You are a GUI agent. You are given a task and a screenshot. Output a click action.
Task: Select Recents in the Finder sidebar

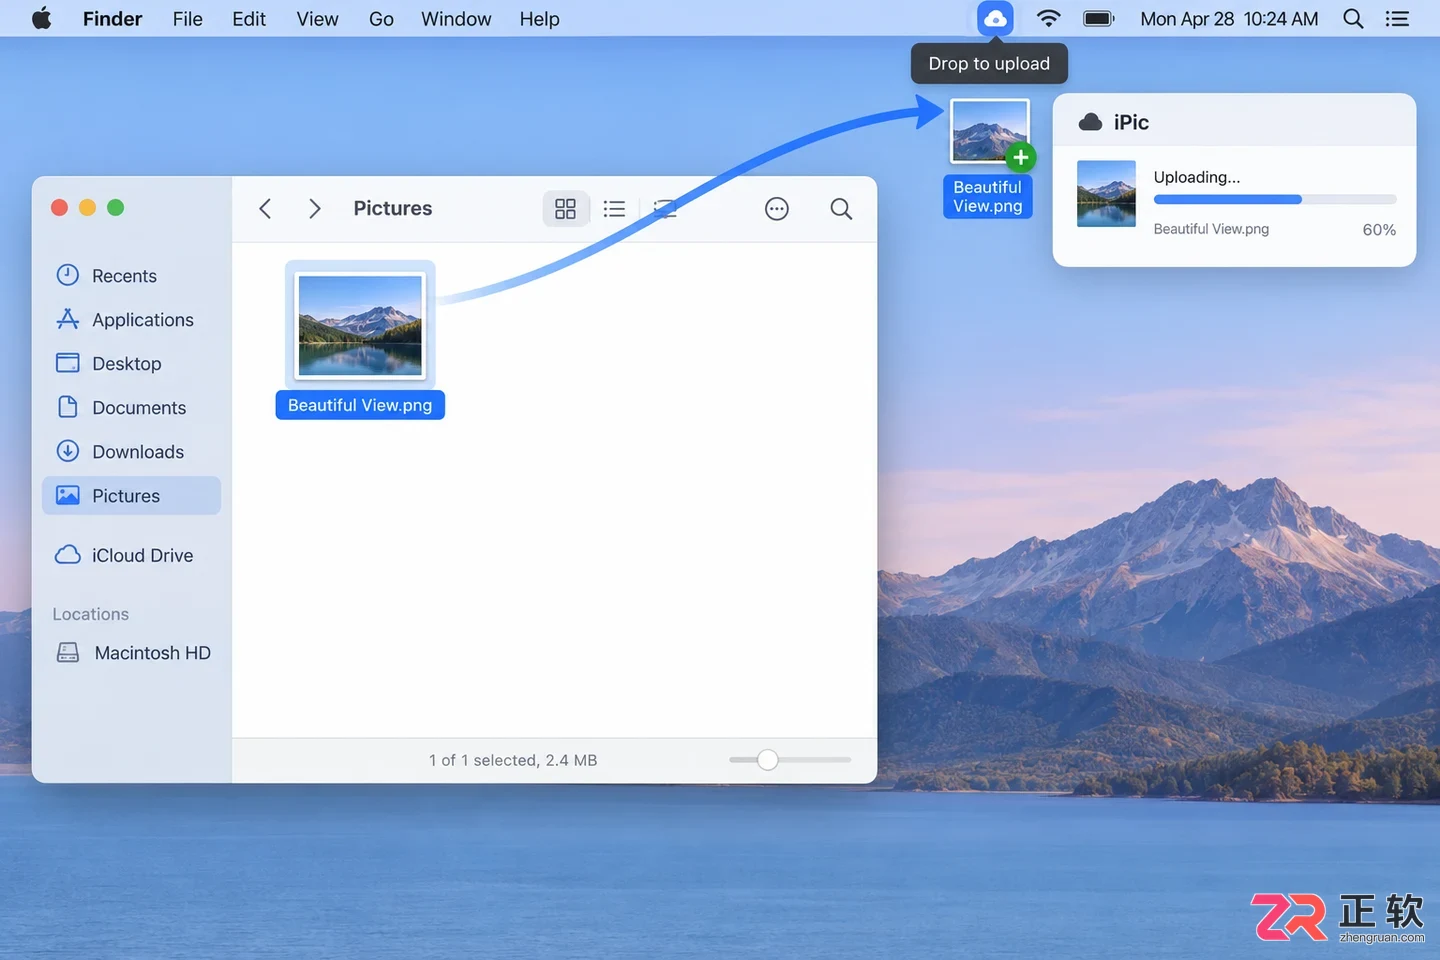click(131, 275)
